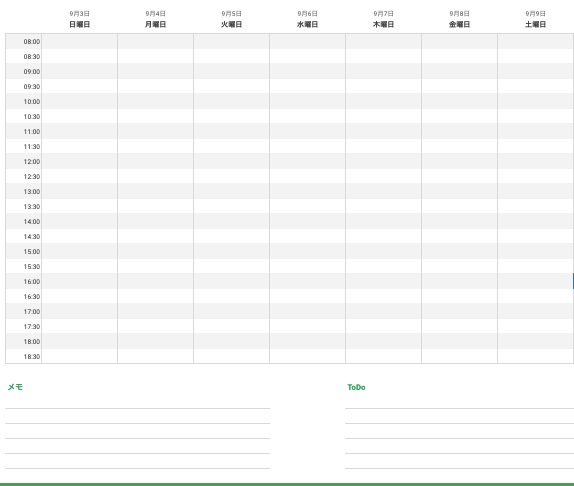
Task: Click Wednesday's 18:30 schedule cell
Action: 308,357
